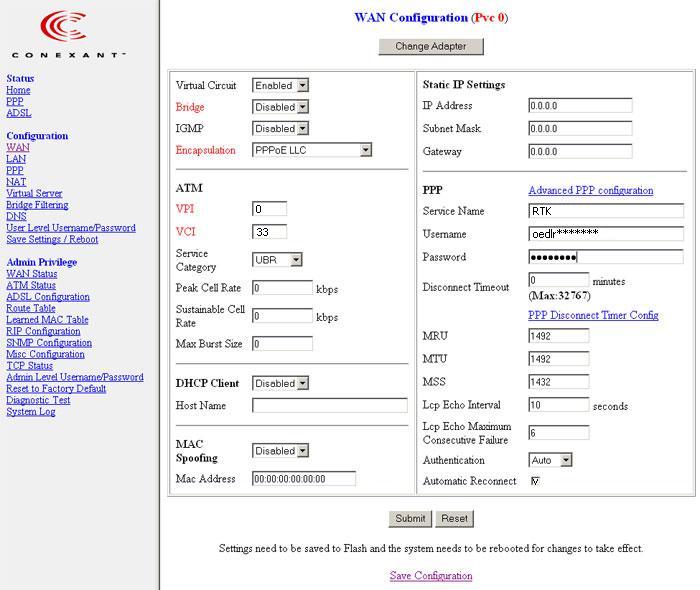Open Reset to Factory Default page
The width and height of the screenshot is (700, 590).
pyautogui.click(x=56, y=389)
